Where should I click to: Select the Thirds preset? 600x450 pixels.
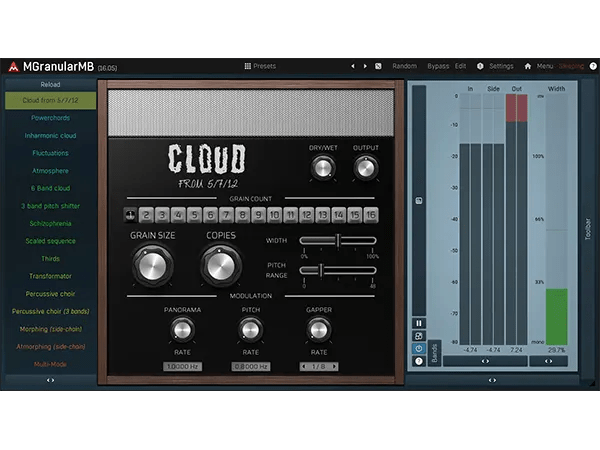pos(51,259)
